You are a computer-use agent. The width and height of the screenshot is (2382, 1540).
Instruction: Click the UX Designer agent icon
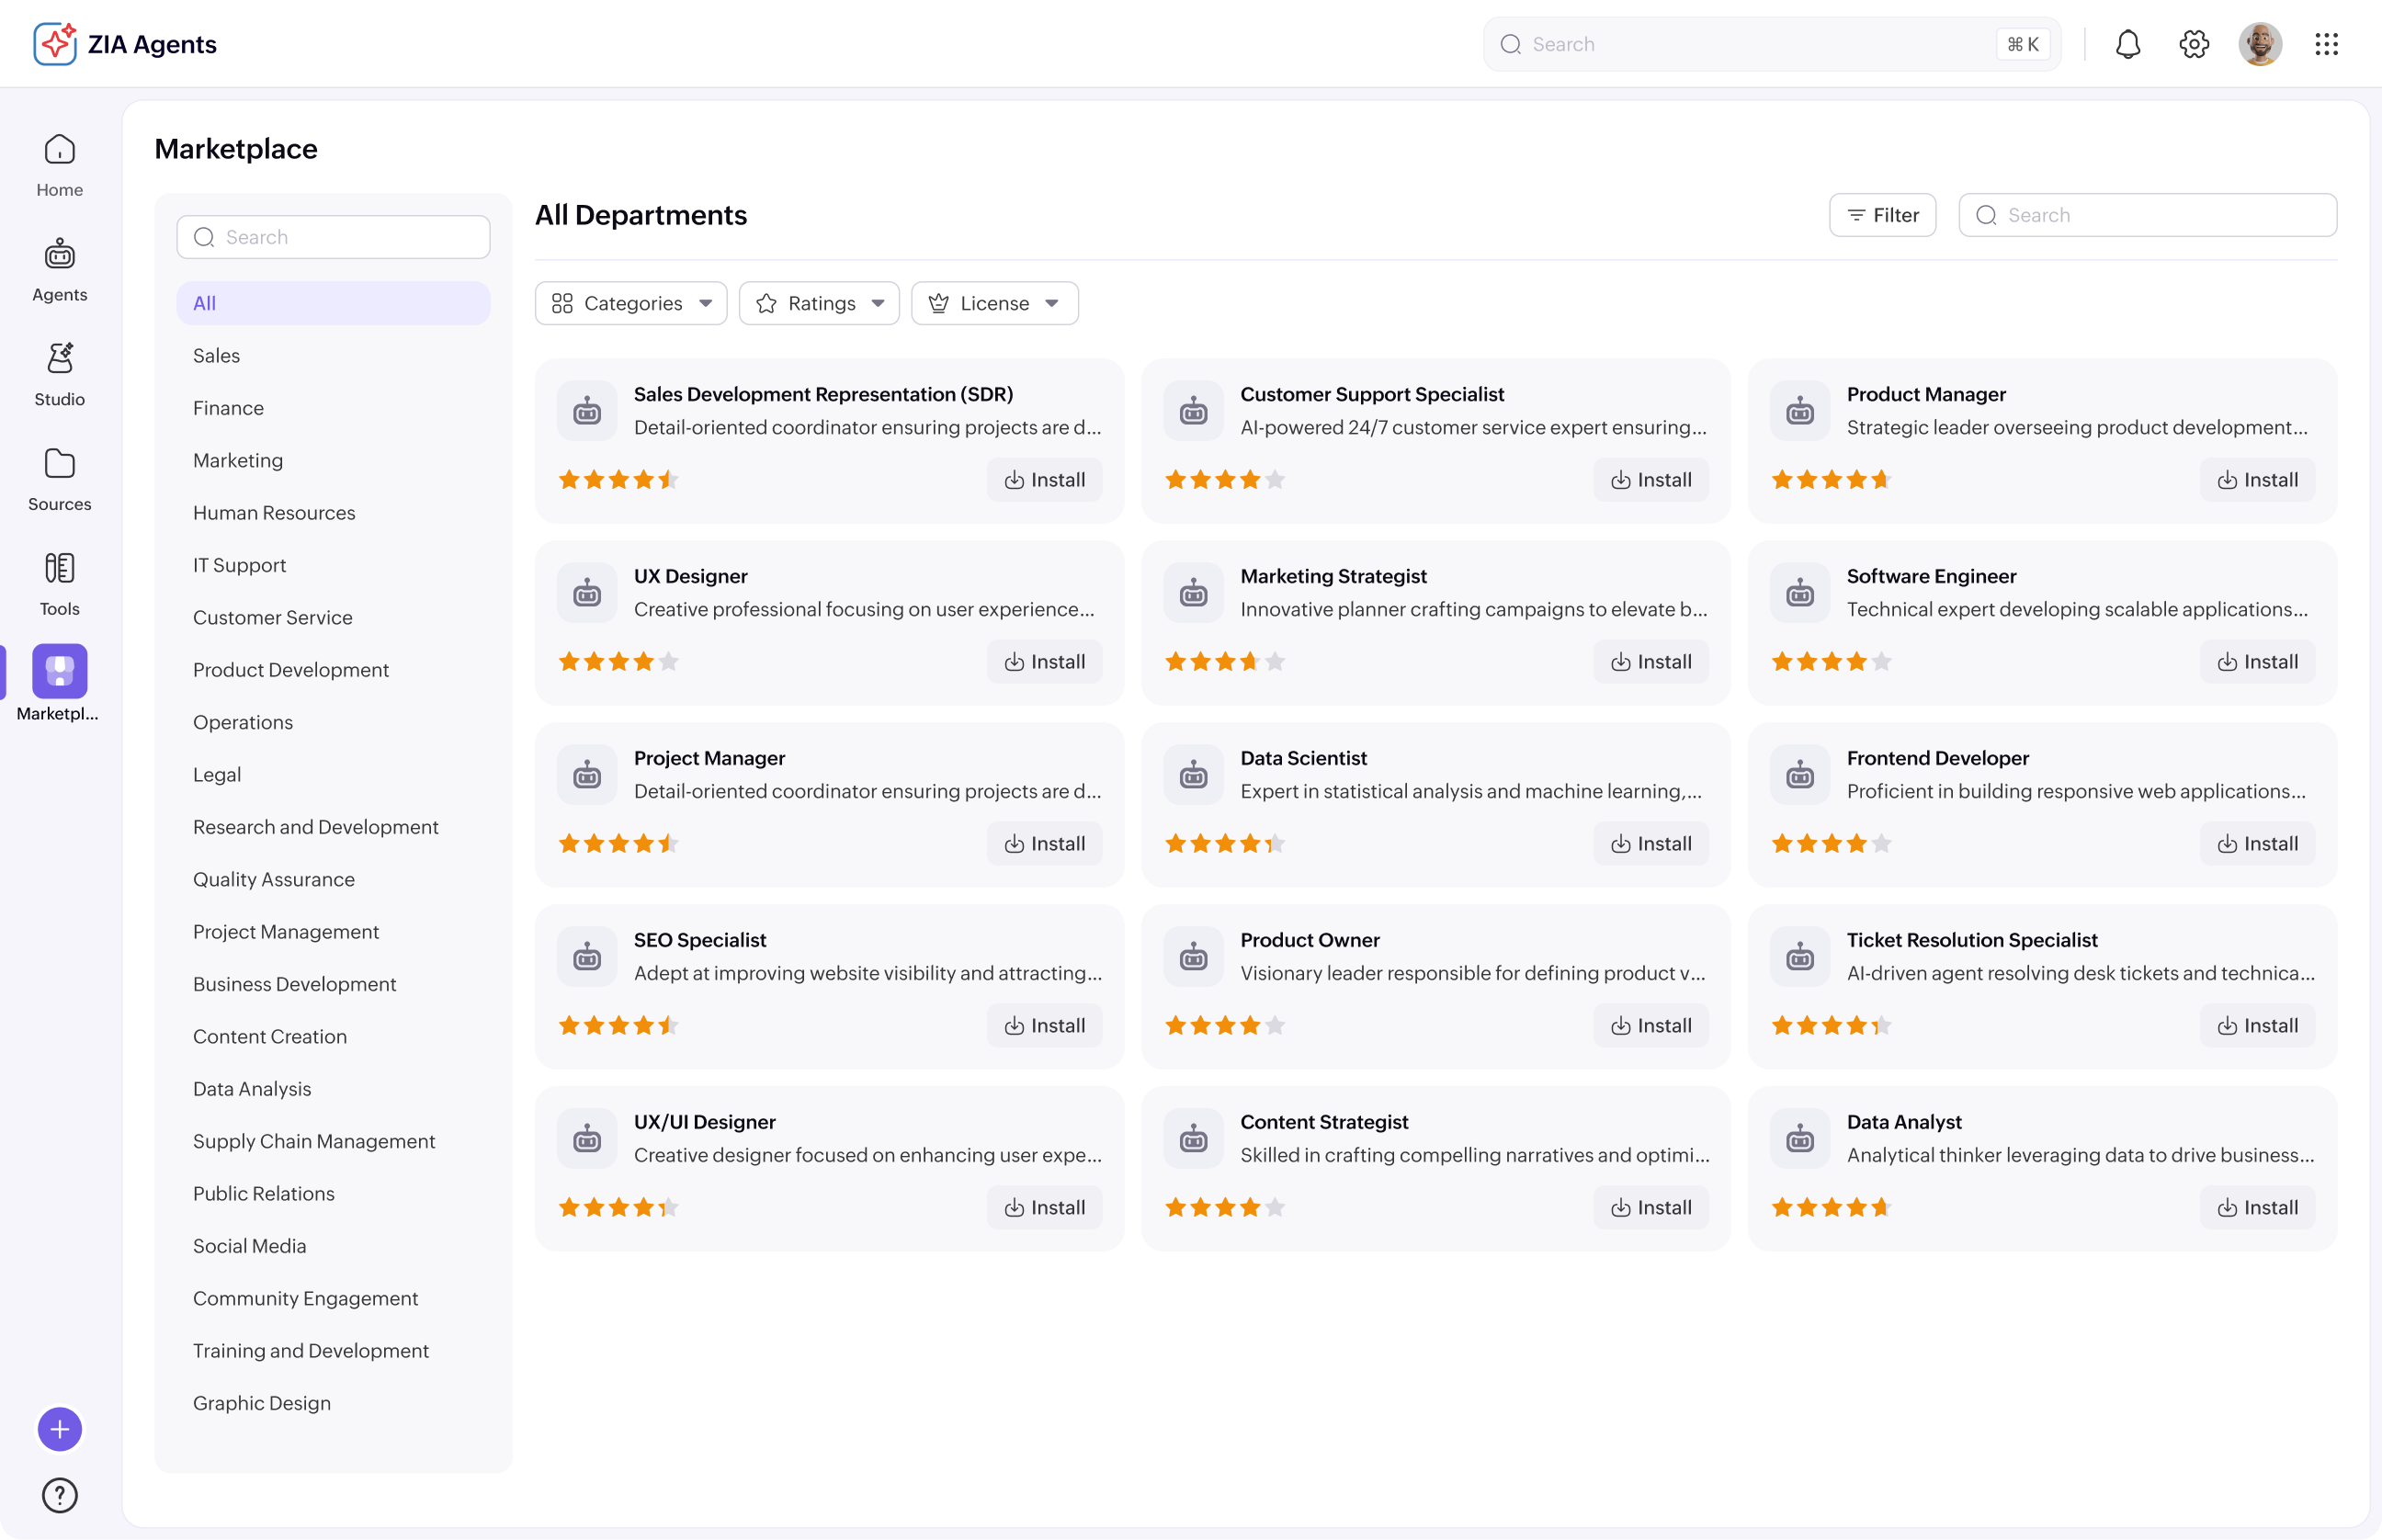[587, 593]
